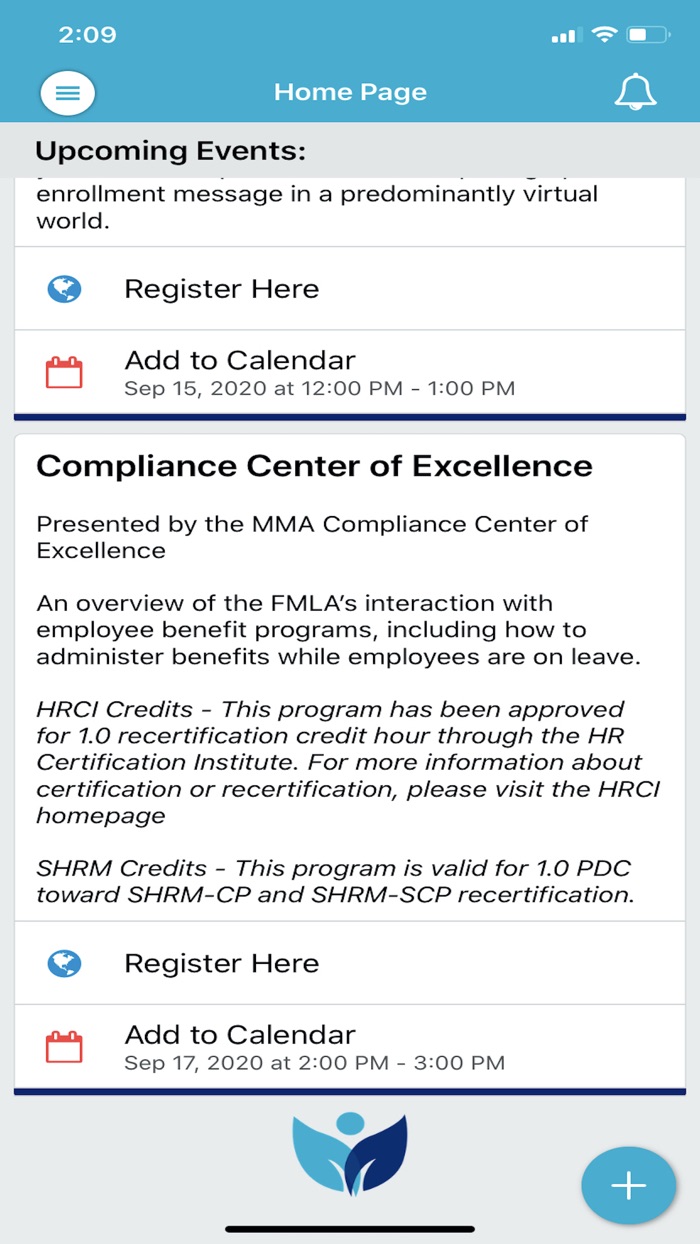Viewport: 700px width, 1244px height.
Task: Tap the battery indicator in status bar
Action: point(643,33)
